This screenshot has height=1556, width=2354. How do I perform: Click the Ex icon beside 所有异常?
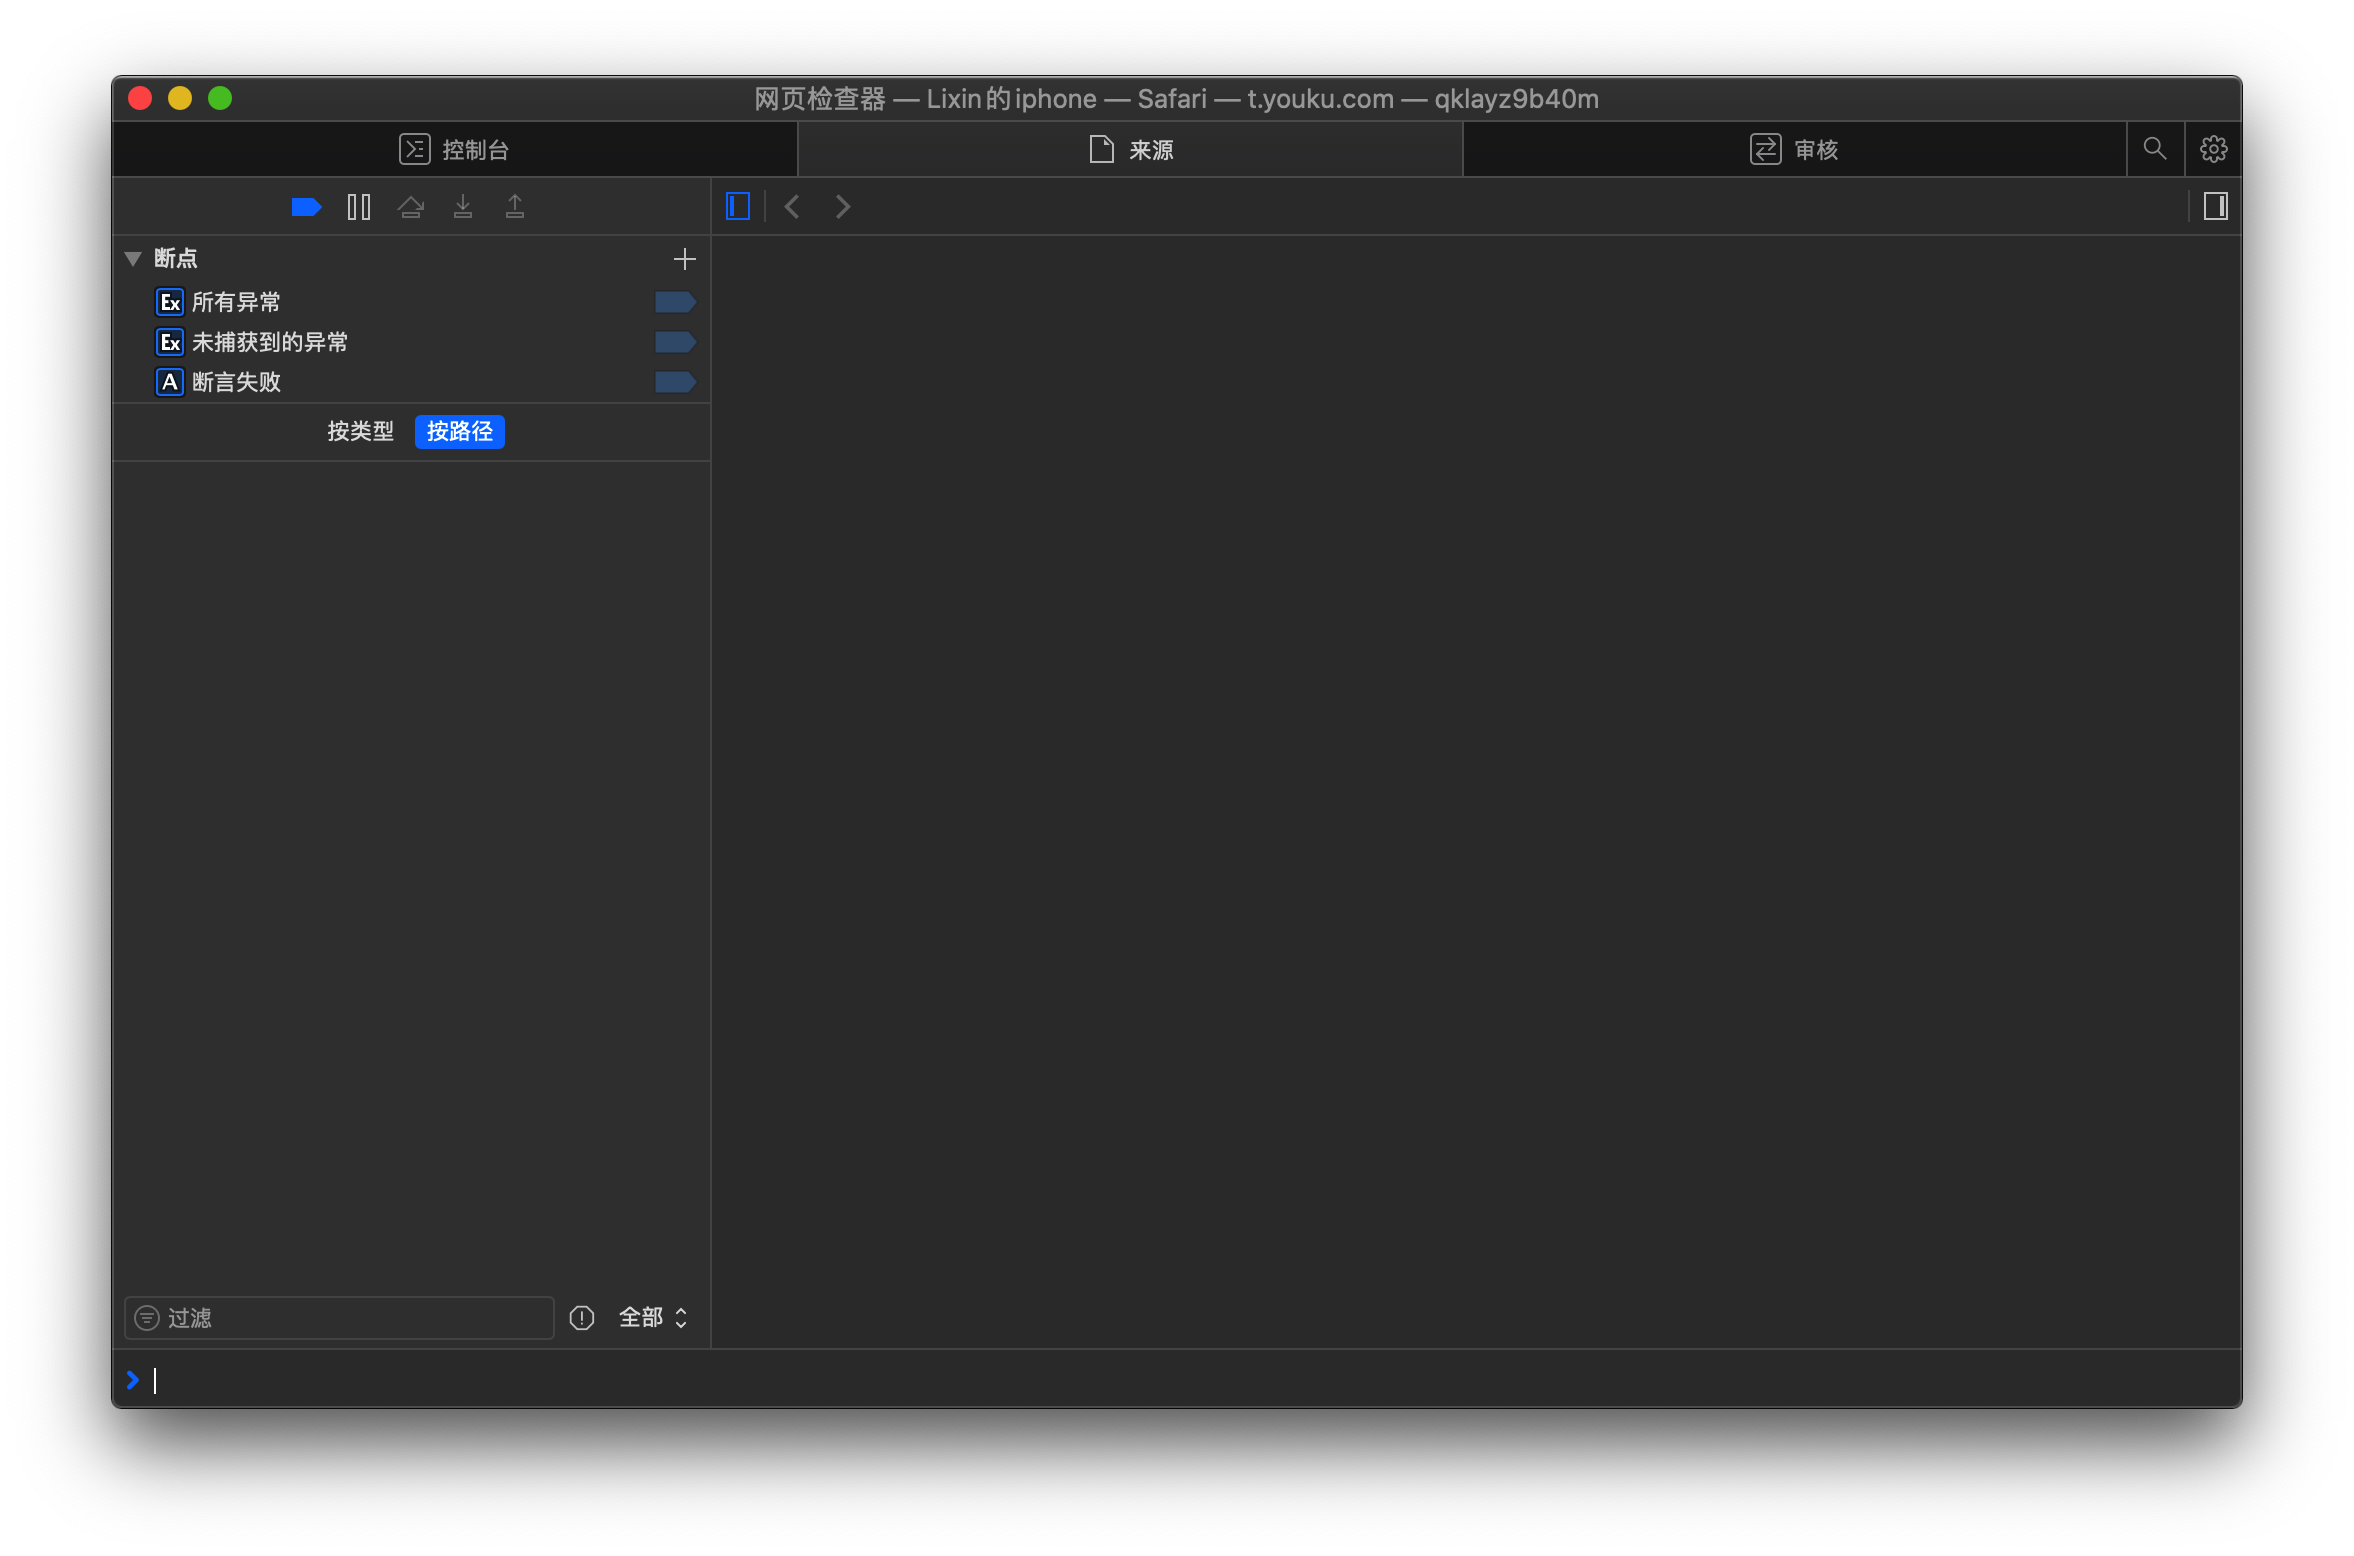pos(170,302)
